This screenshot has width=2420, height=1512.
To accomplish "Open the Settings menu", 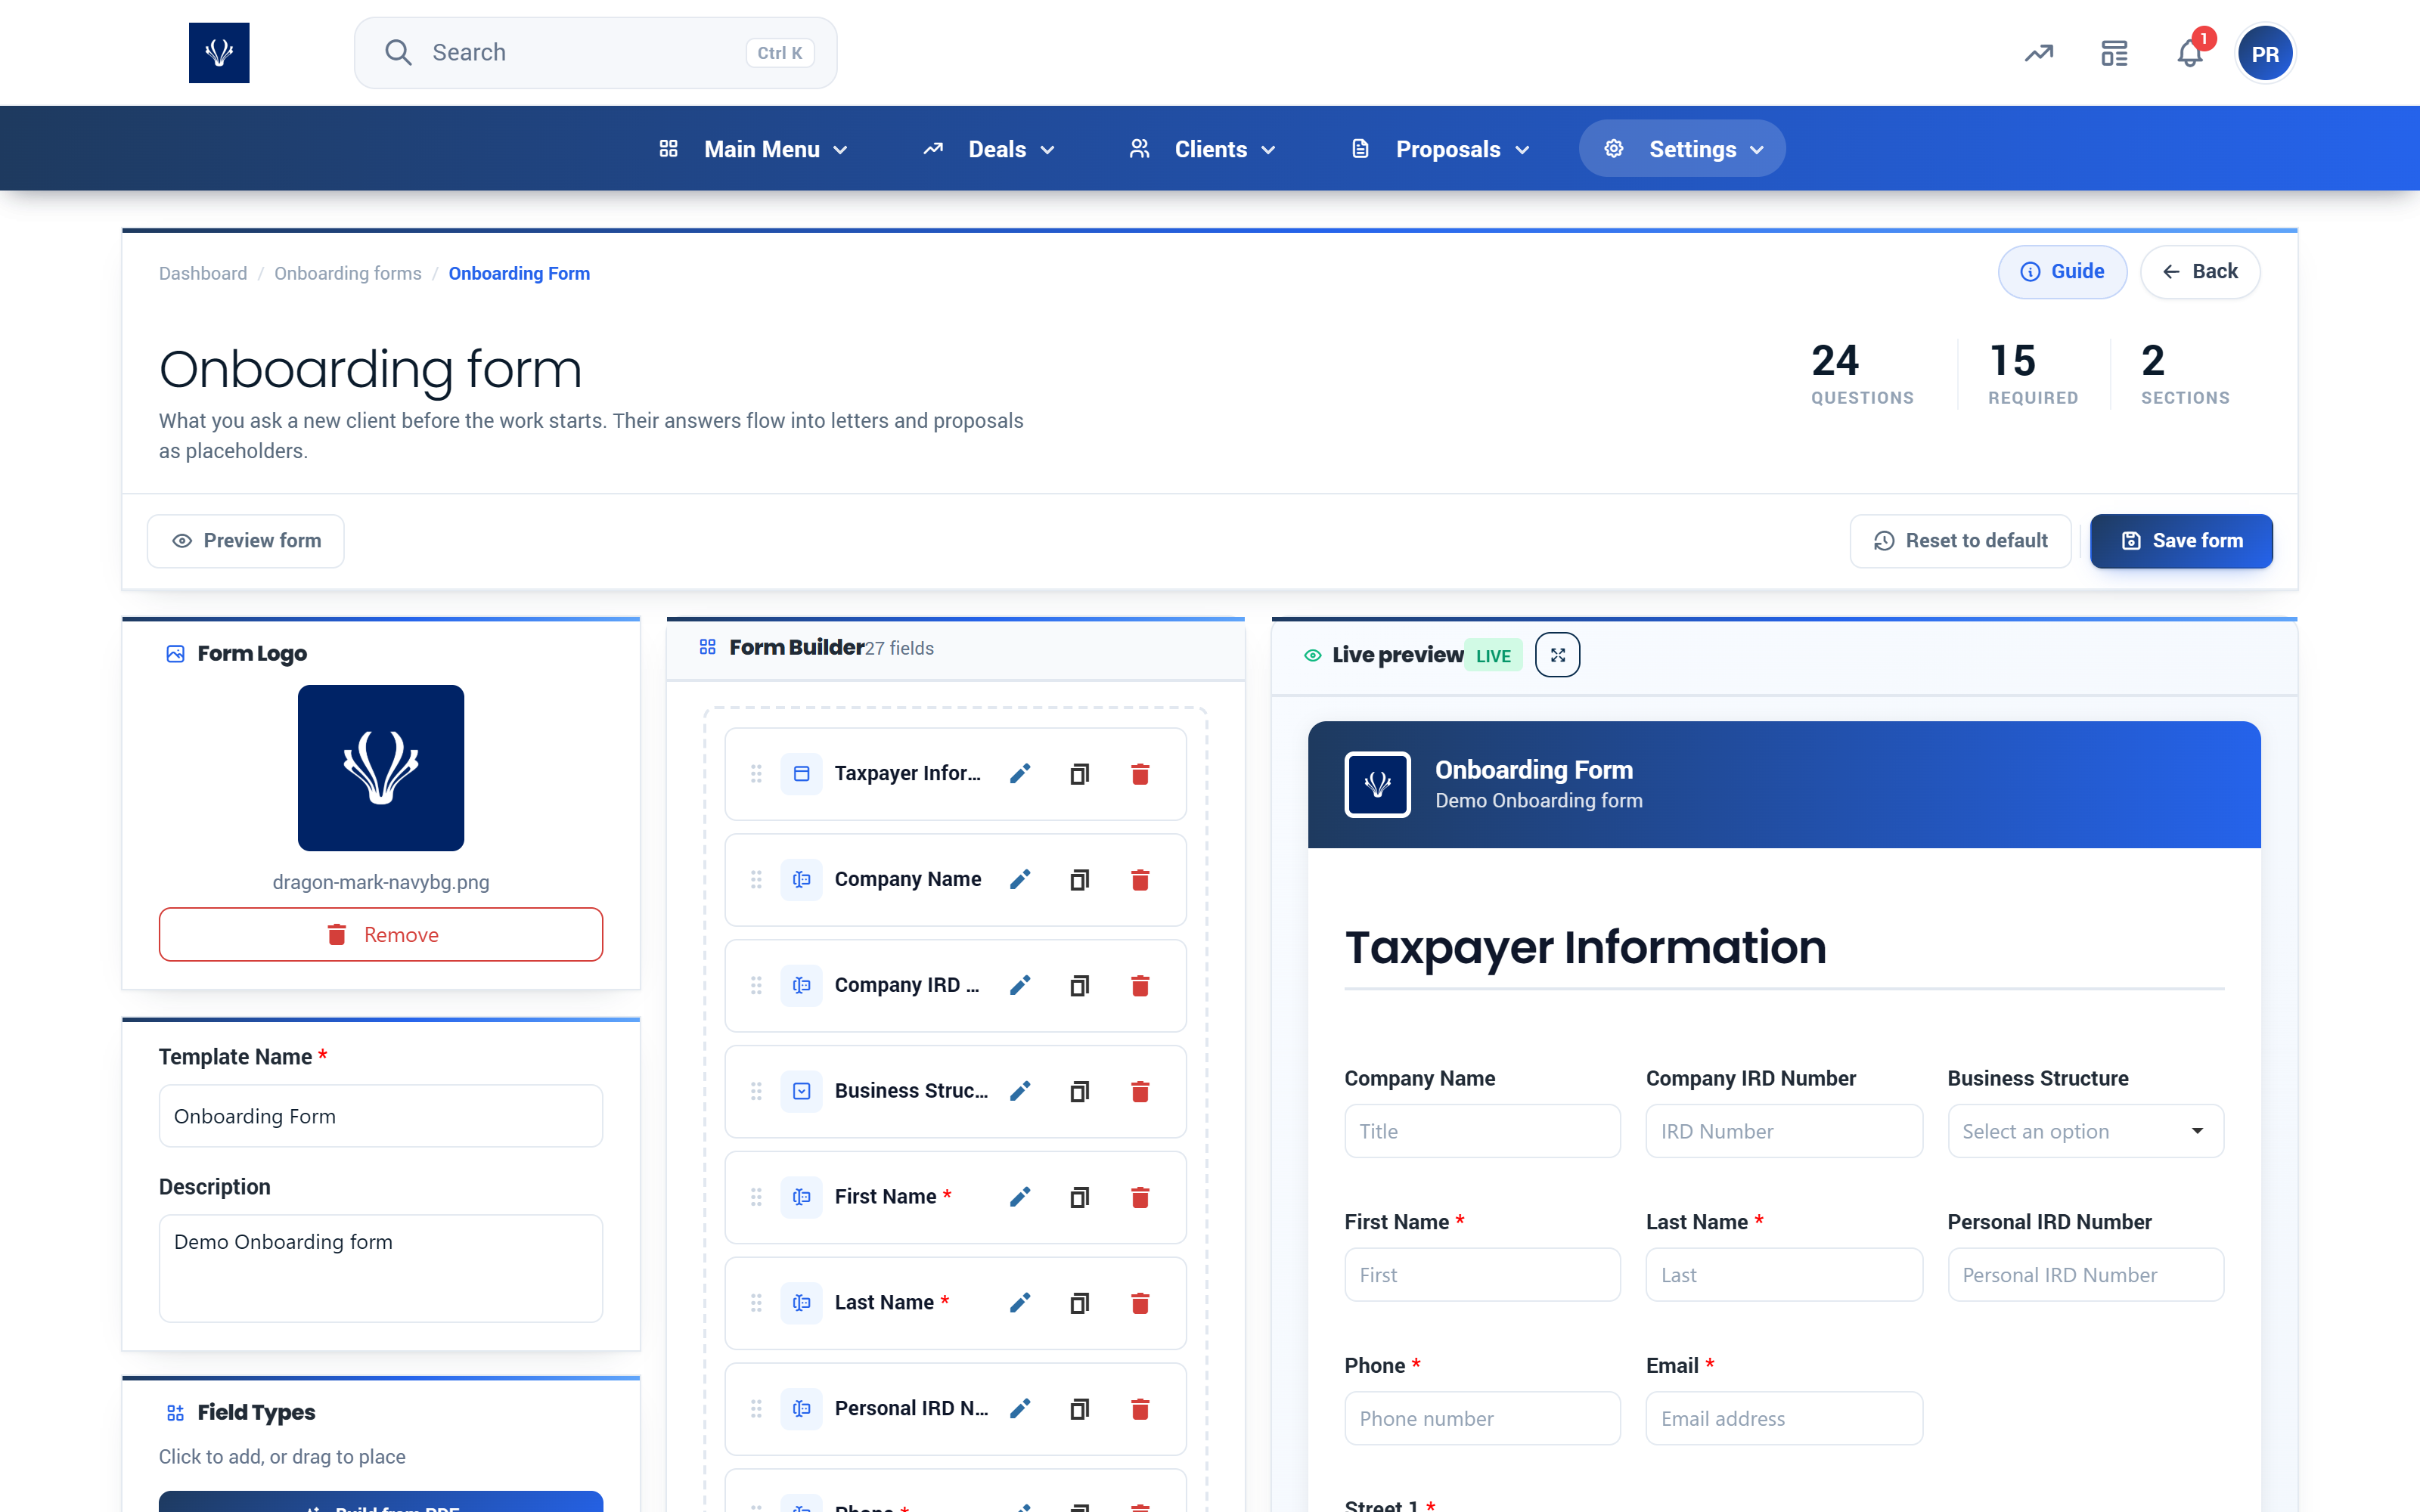I will 1682,149.
